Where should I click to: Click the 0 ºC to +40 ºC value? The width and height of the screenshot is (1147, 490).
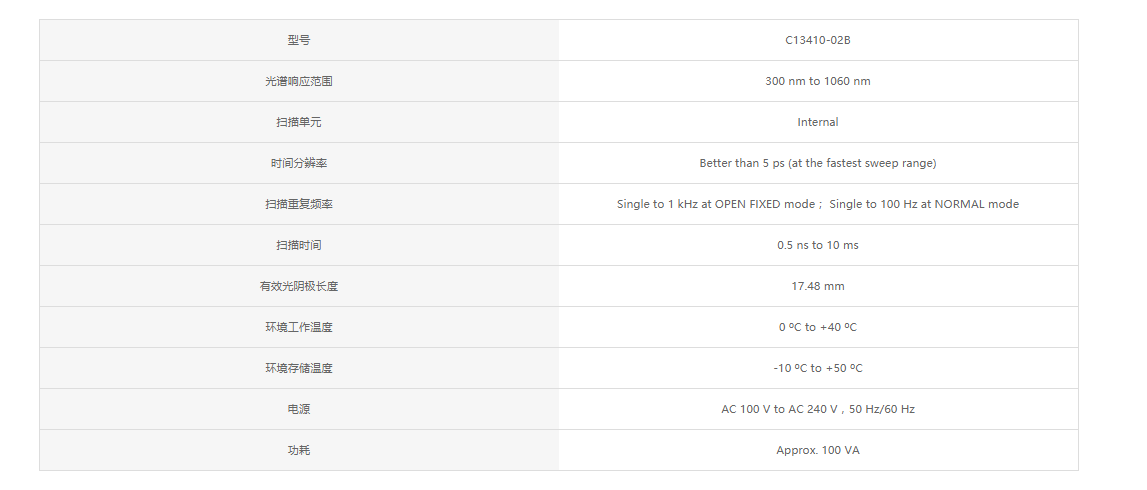click(818, 327)
